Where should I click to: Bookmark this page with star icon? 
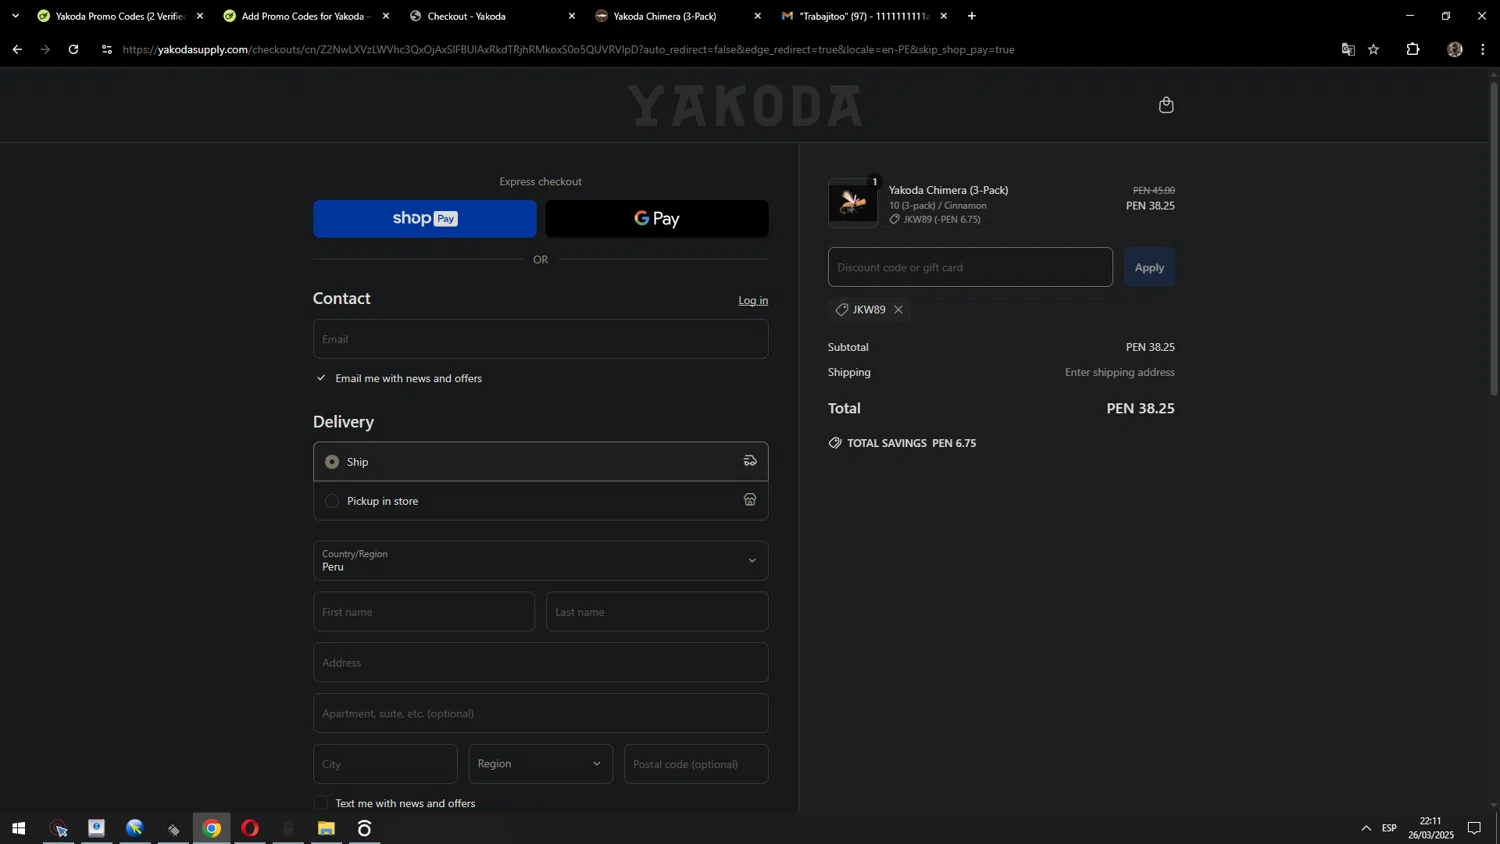coord(1374,49)
